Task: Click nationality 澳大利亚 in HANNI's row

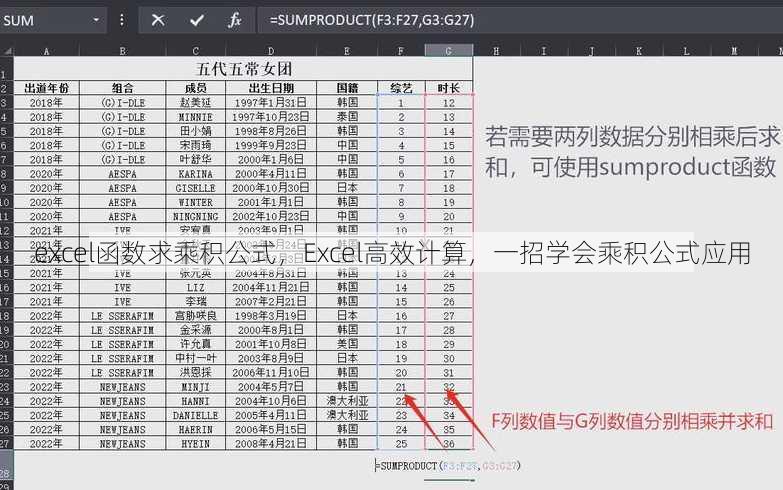Action: [347, 401]
